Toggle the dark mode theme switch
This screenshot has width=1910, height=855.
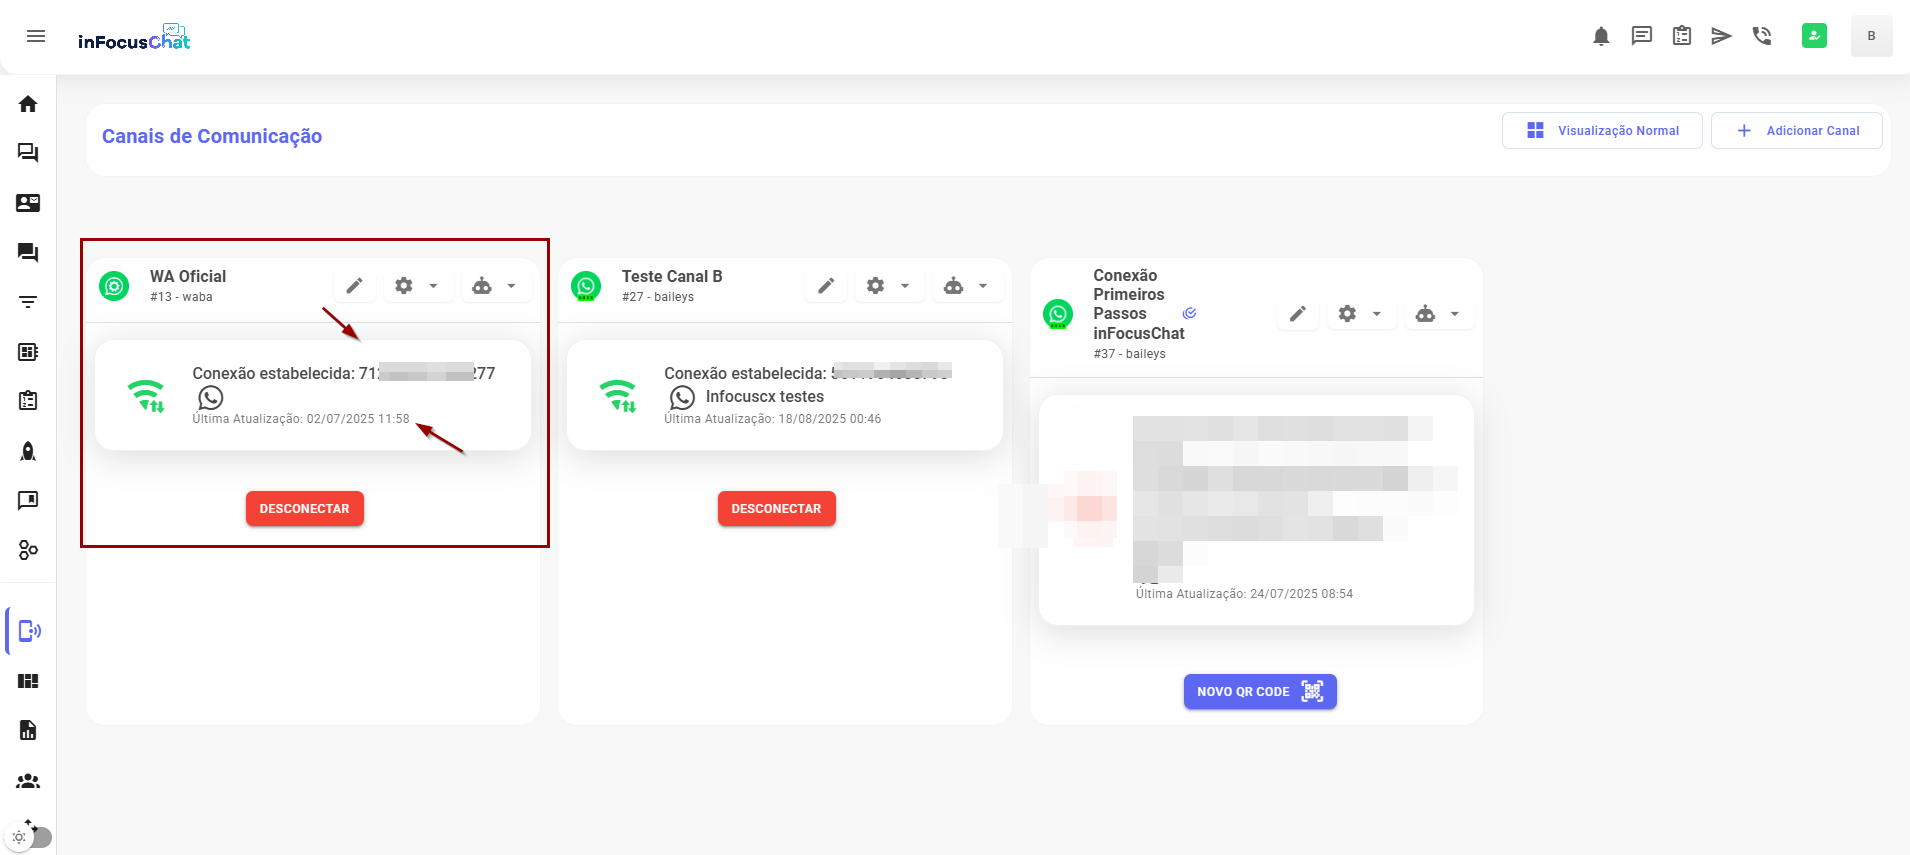click(x=30, y=837)
